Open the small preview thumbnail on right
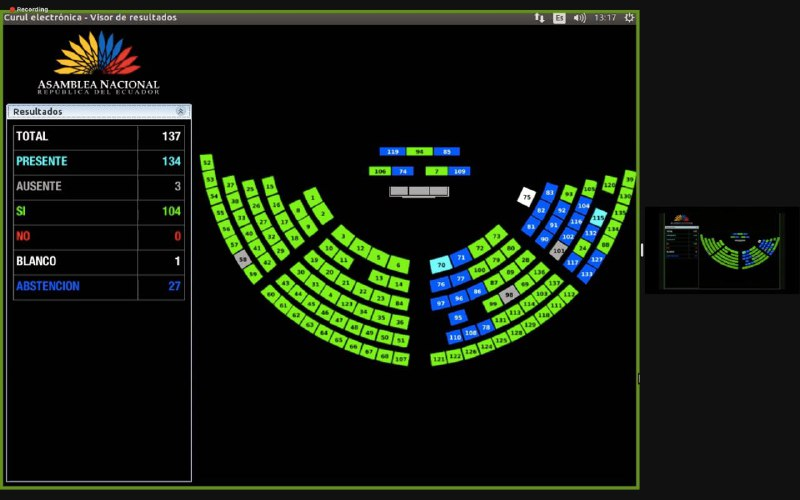 point(721,249)
